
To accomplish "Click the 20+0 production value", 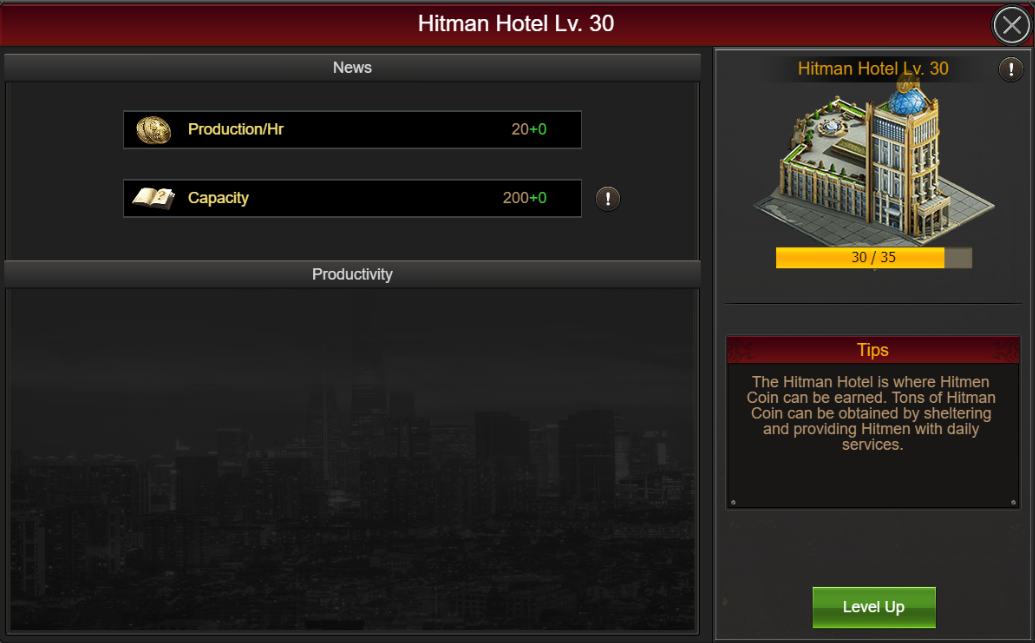I will point(529,129).
